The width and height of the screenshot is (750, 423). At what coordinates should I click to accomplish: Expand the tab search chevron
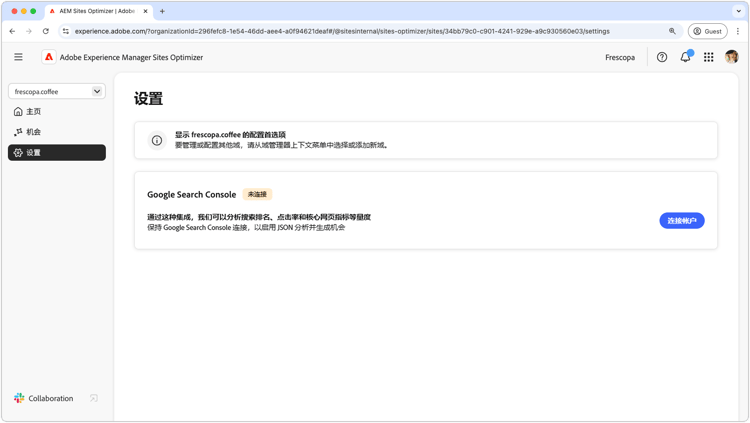tap(738, 11)
